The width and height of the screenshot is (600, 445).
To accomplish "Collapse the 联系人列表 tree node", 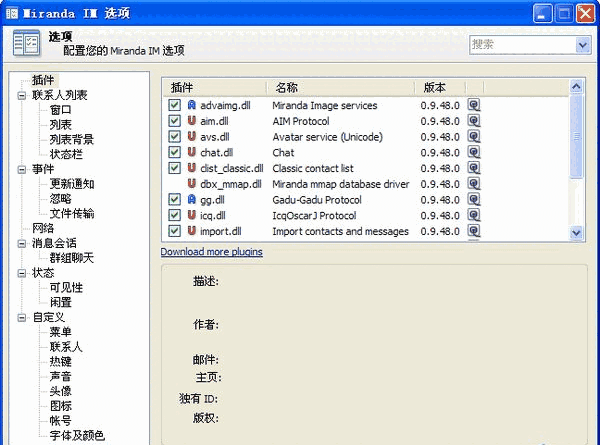I will click(x=22, y=95).
